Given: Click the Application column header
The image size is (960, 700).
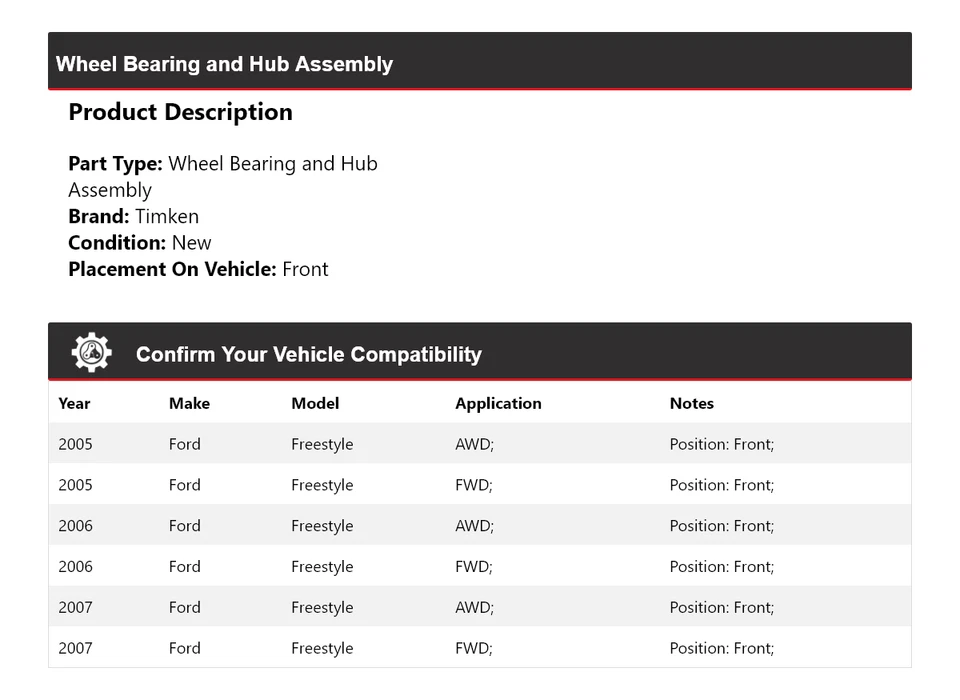Looking at the screenshot, I should tap(498, 404).
